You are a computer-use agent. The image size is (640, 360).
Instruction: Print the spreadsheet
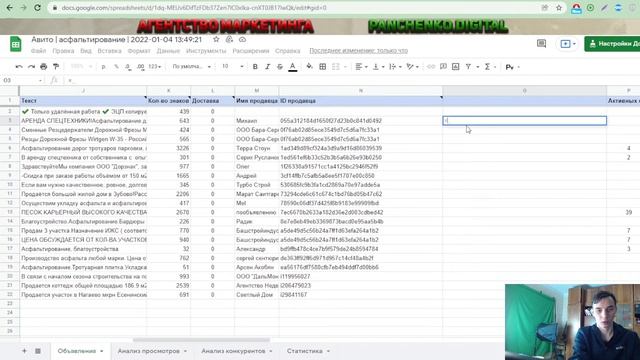pyautogui.click(x=43, y=67)
